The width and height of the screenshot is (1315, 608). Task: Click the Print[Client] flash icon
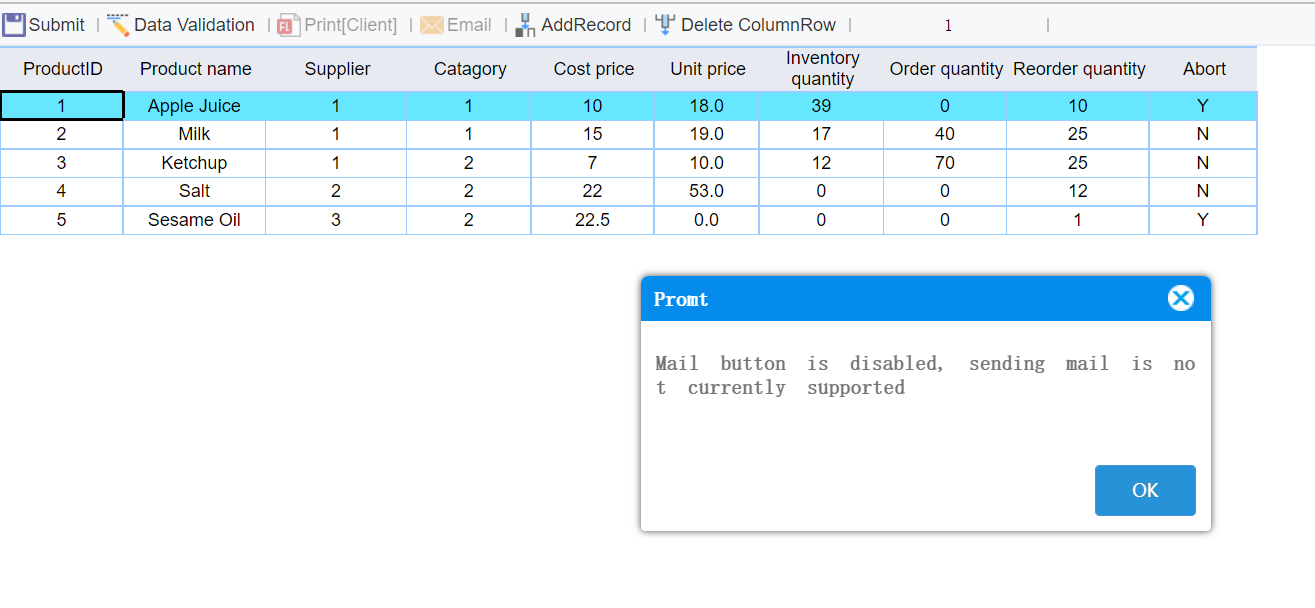pos(289,26)
